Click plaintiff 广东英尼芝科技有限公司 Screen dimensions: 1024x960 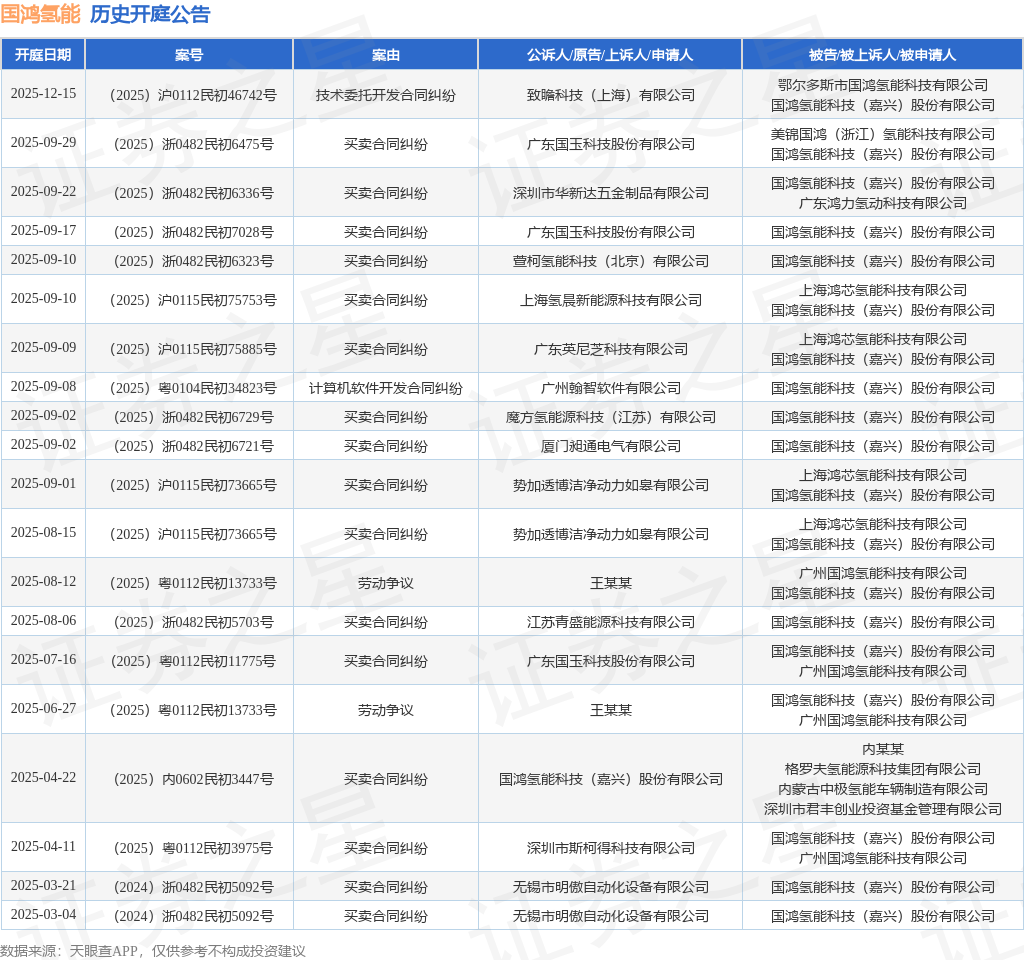[x=611, y=349]
